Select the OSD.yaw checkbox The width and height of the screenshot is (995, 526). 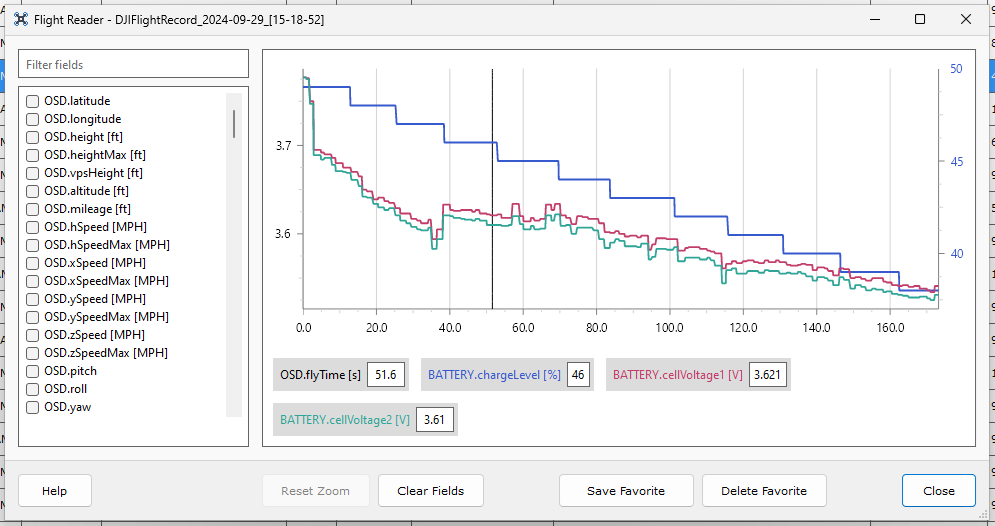32,407
